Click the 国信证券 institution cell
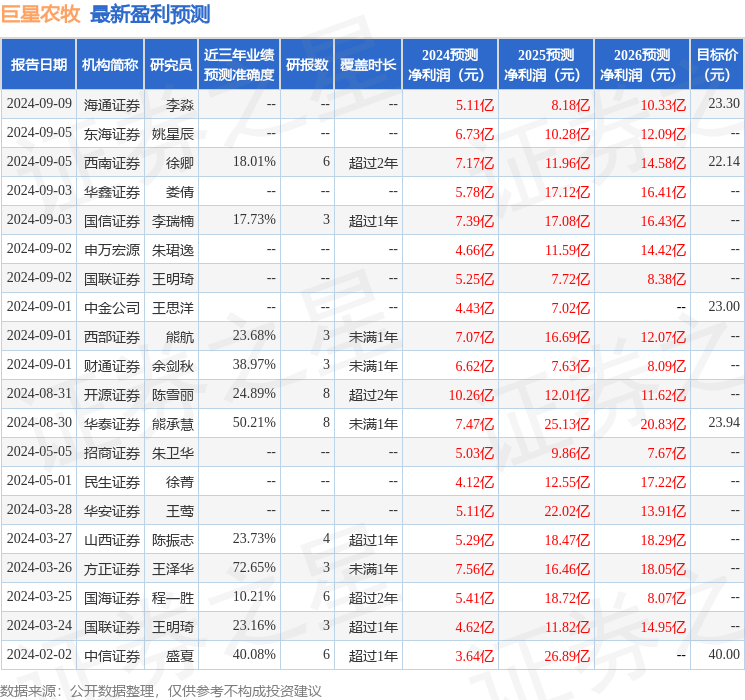Screen dimensions: 745x700 tap(112, 221)
